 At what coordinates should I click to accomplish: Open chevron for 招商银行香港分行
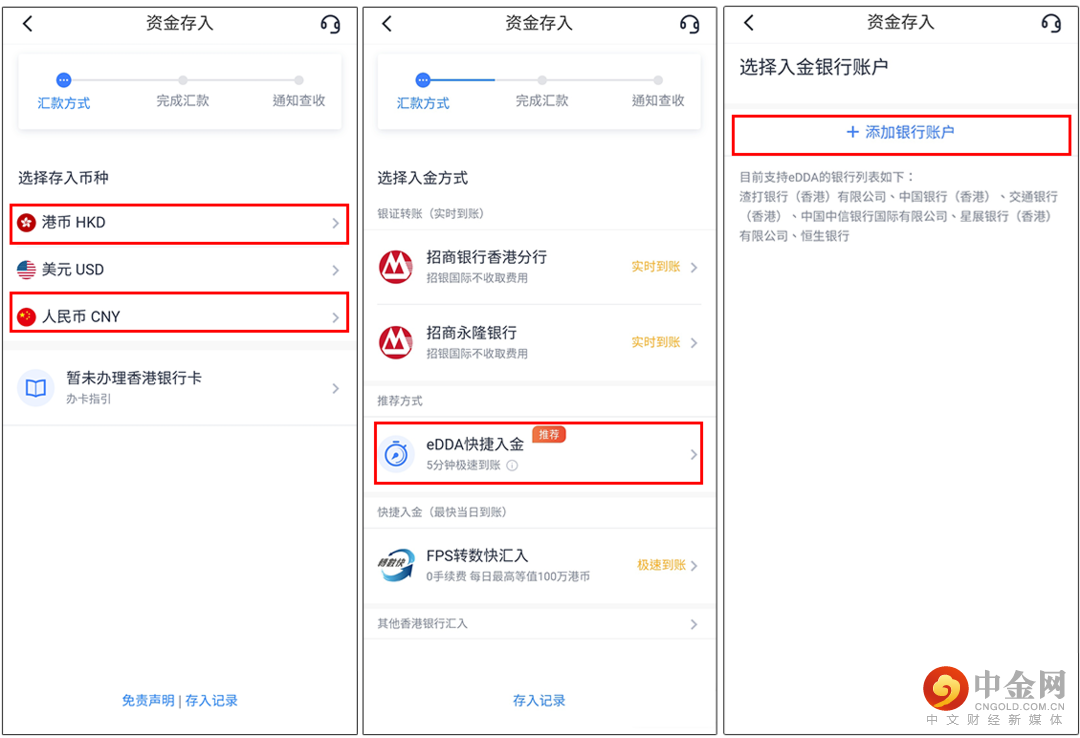694,267
